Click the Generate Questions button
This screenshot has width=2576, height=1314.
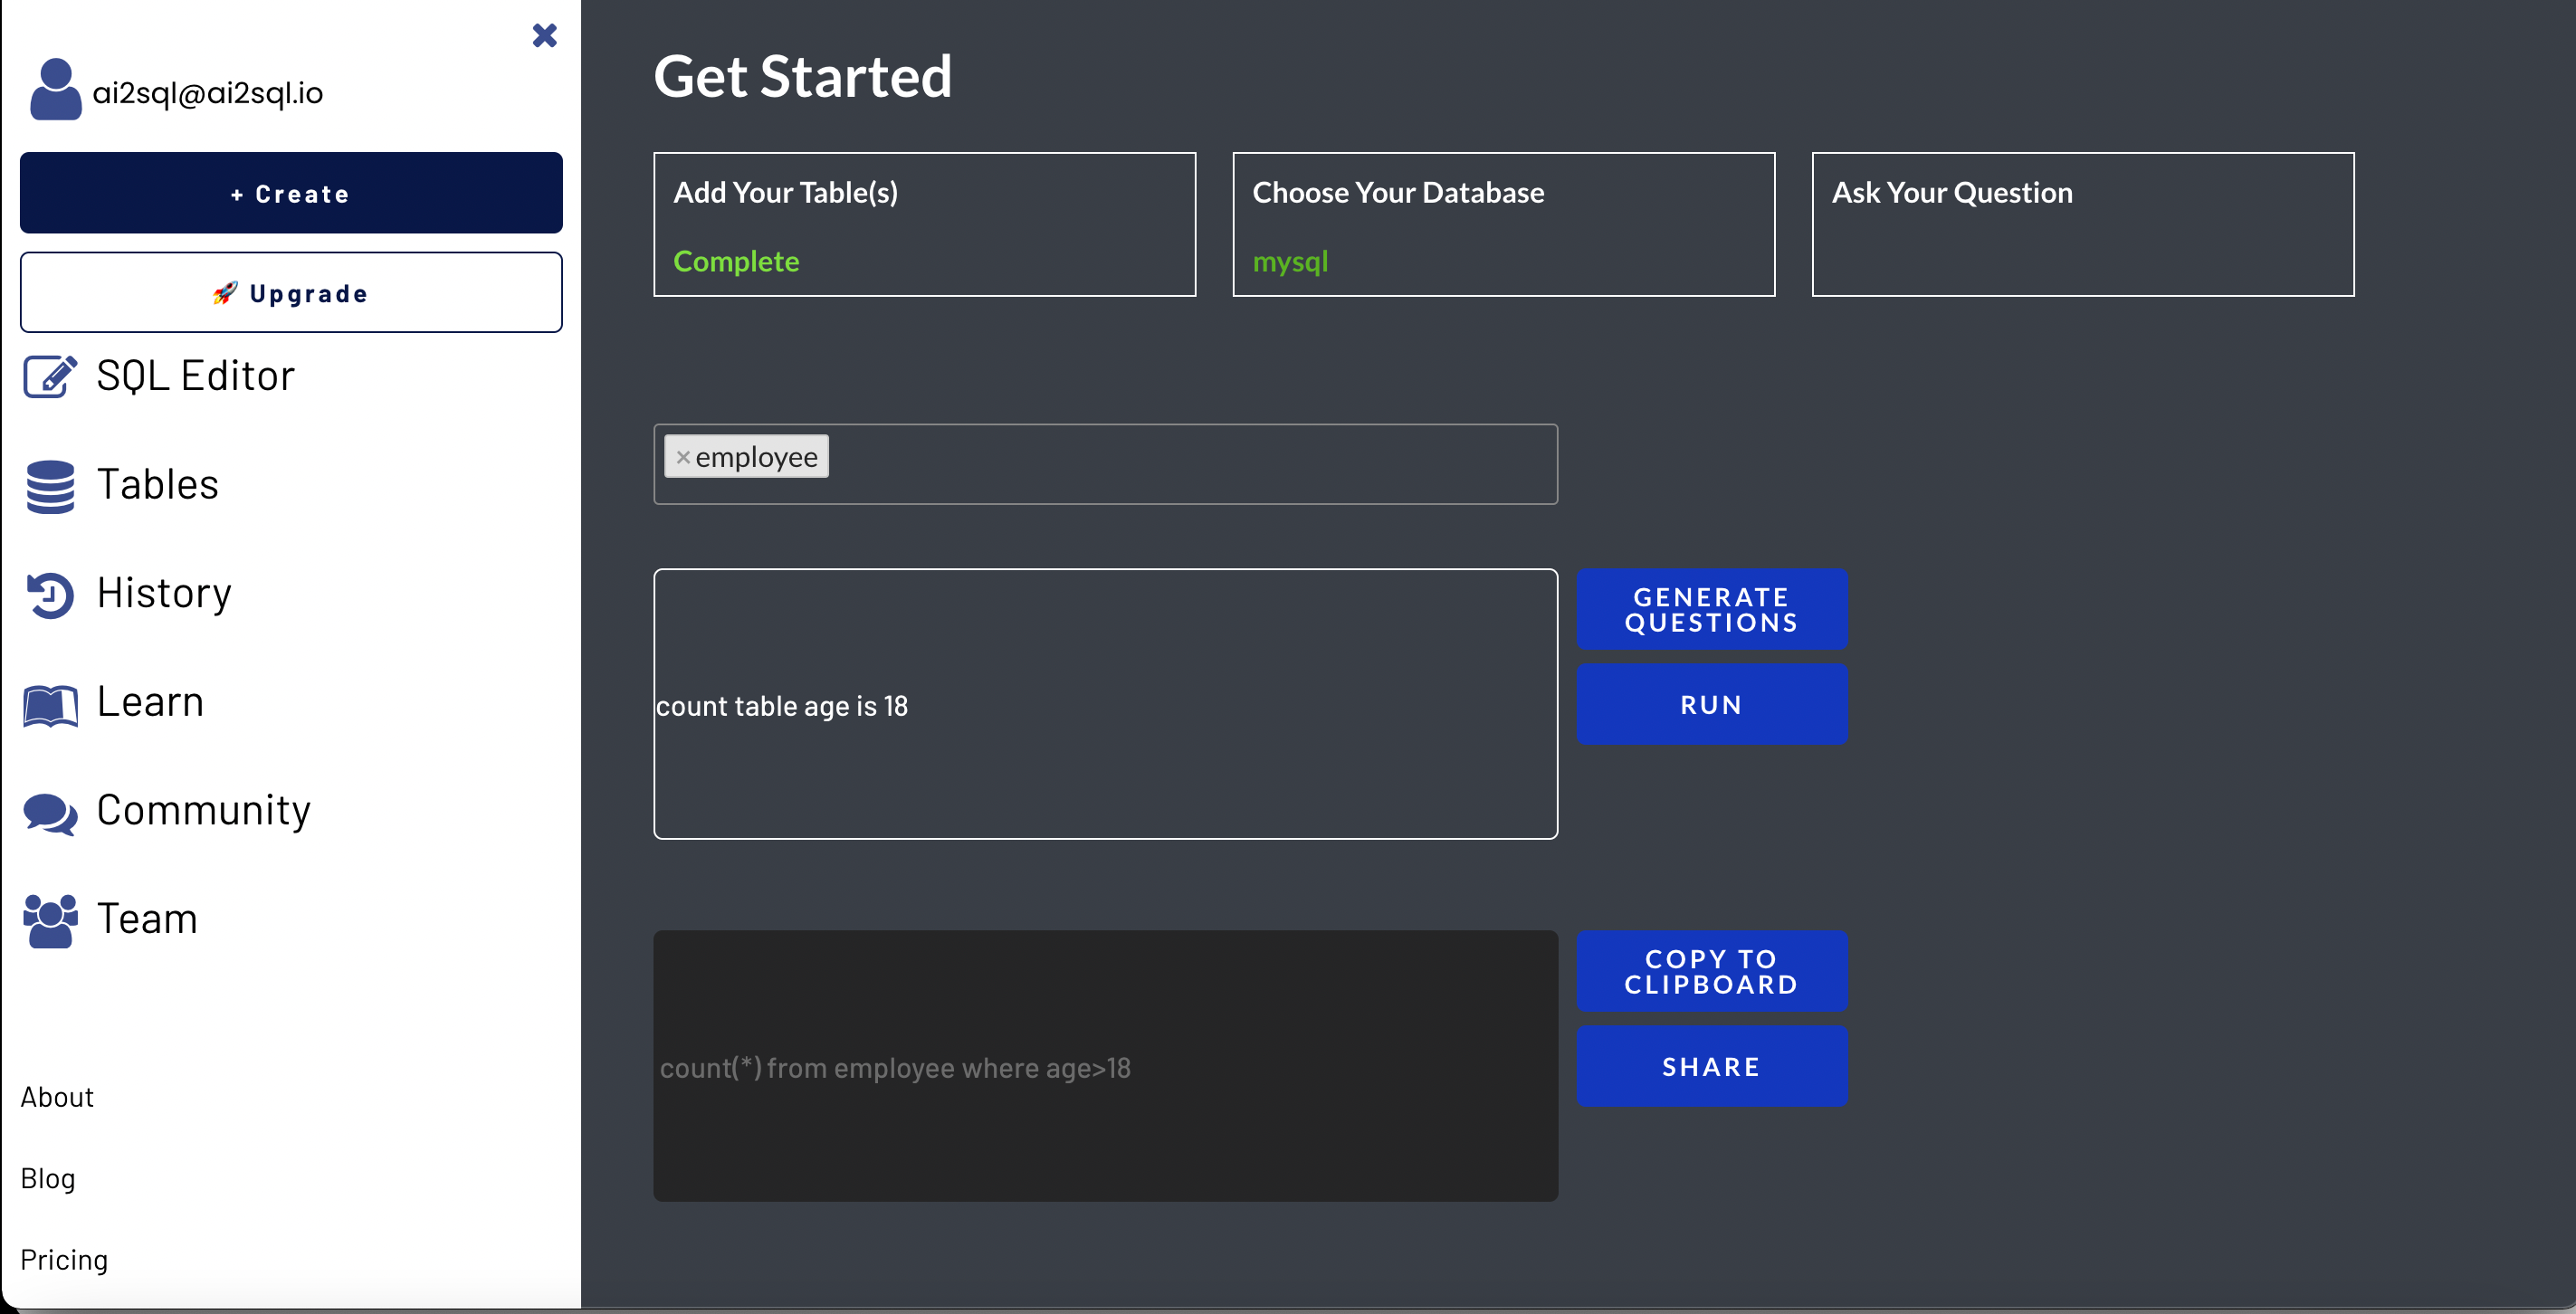[x=1711, y=609]
